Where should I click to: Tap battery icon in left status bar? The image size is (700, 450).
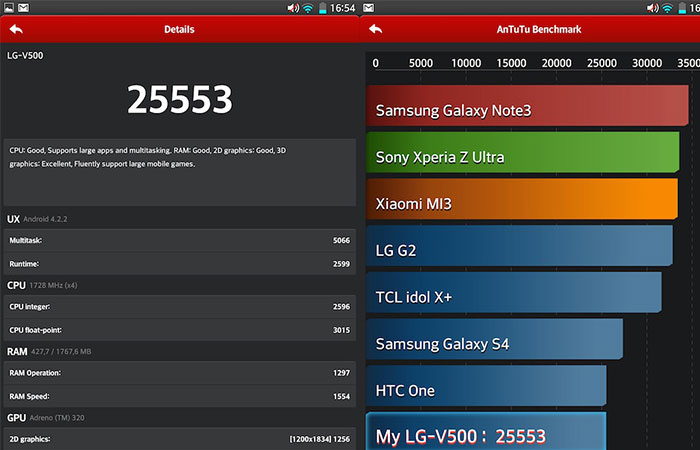pos(322,8)
